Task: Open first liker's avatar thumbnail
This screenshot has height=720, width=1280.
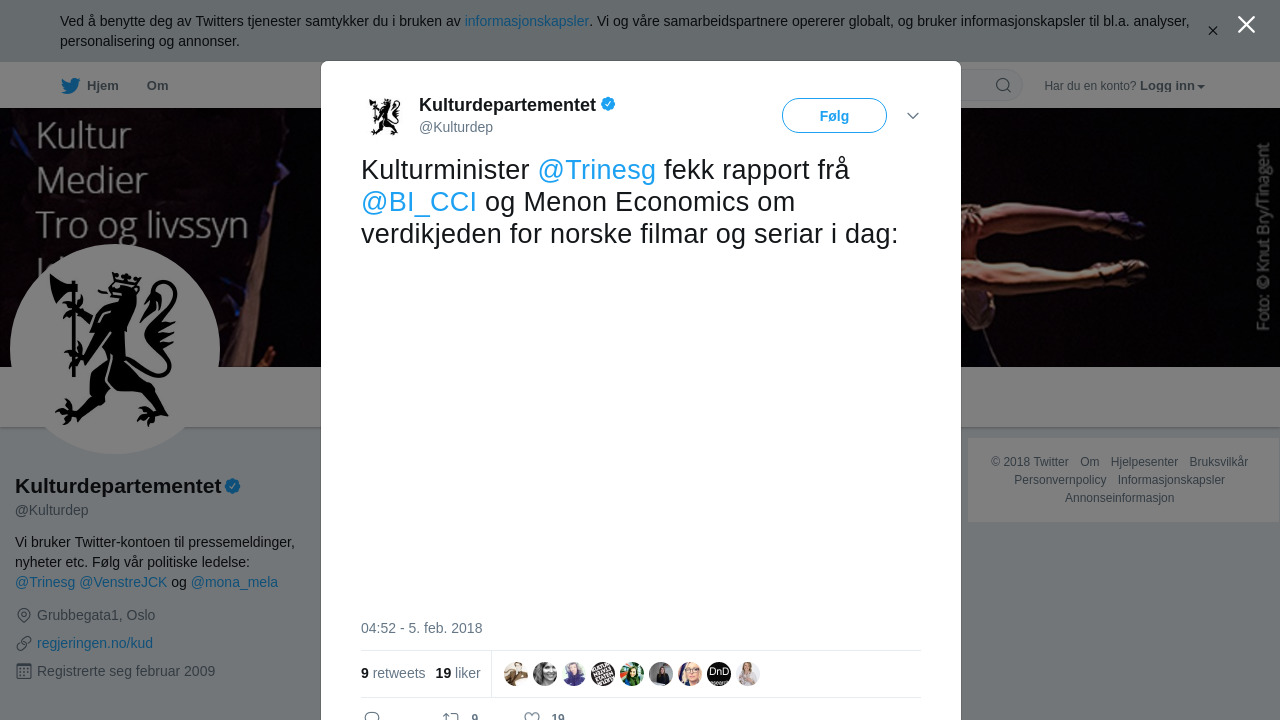Action: point(516,674)
